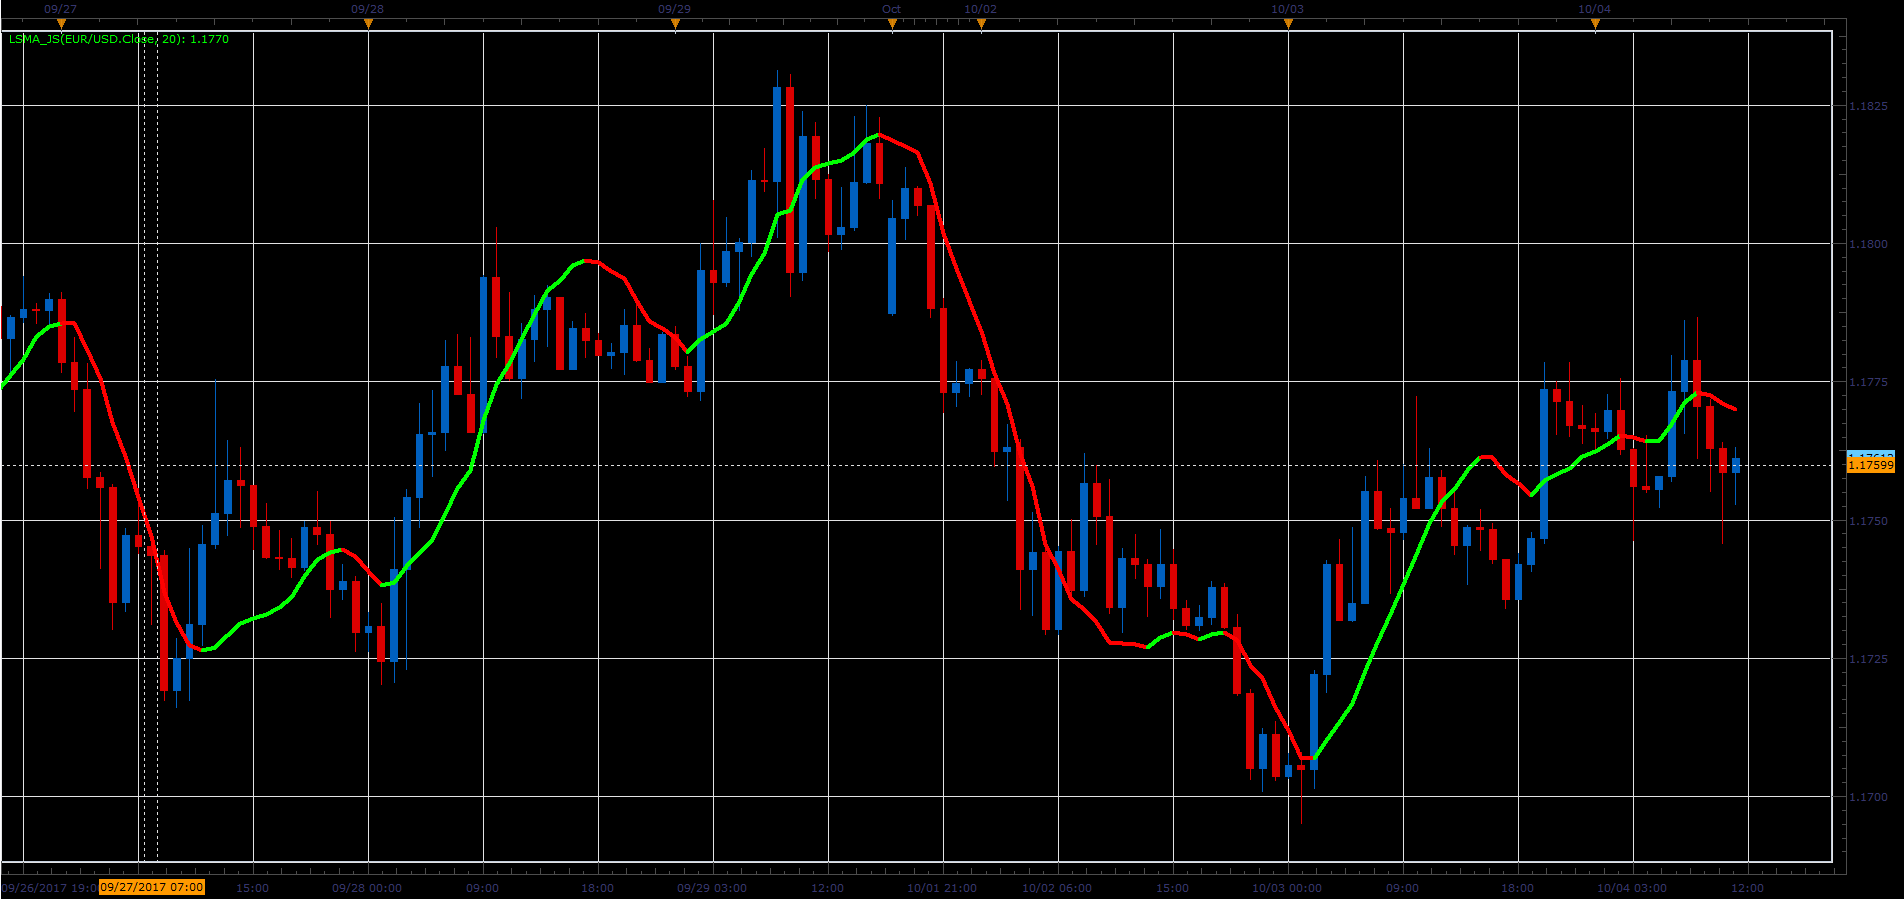
Task: Click the 10/01 21:00 time axis label
Action: (942, 888)
